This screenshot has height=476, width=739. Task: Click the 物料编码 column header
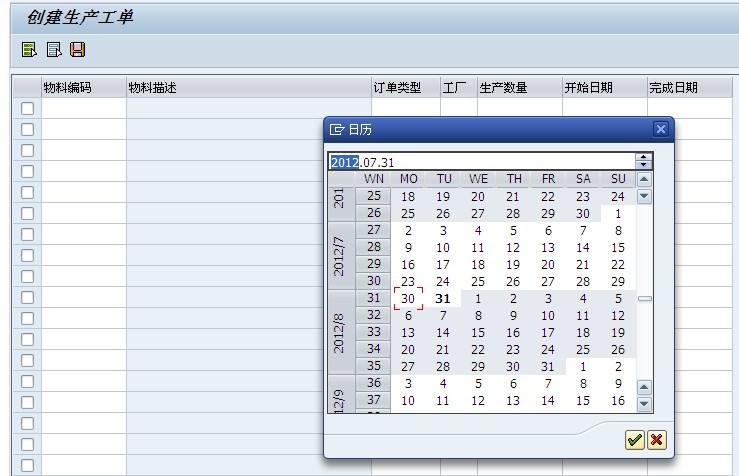[x=84, y=88]
